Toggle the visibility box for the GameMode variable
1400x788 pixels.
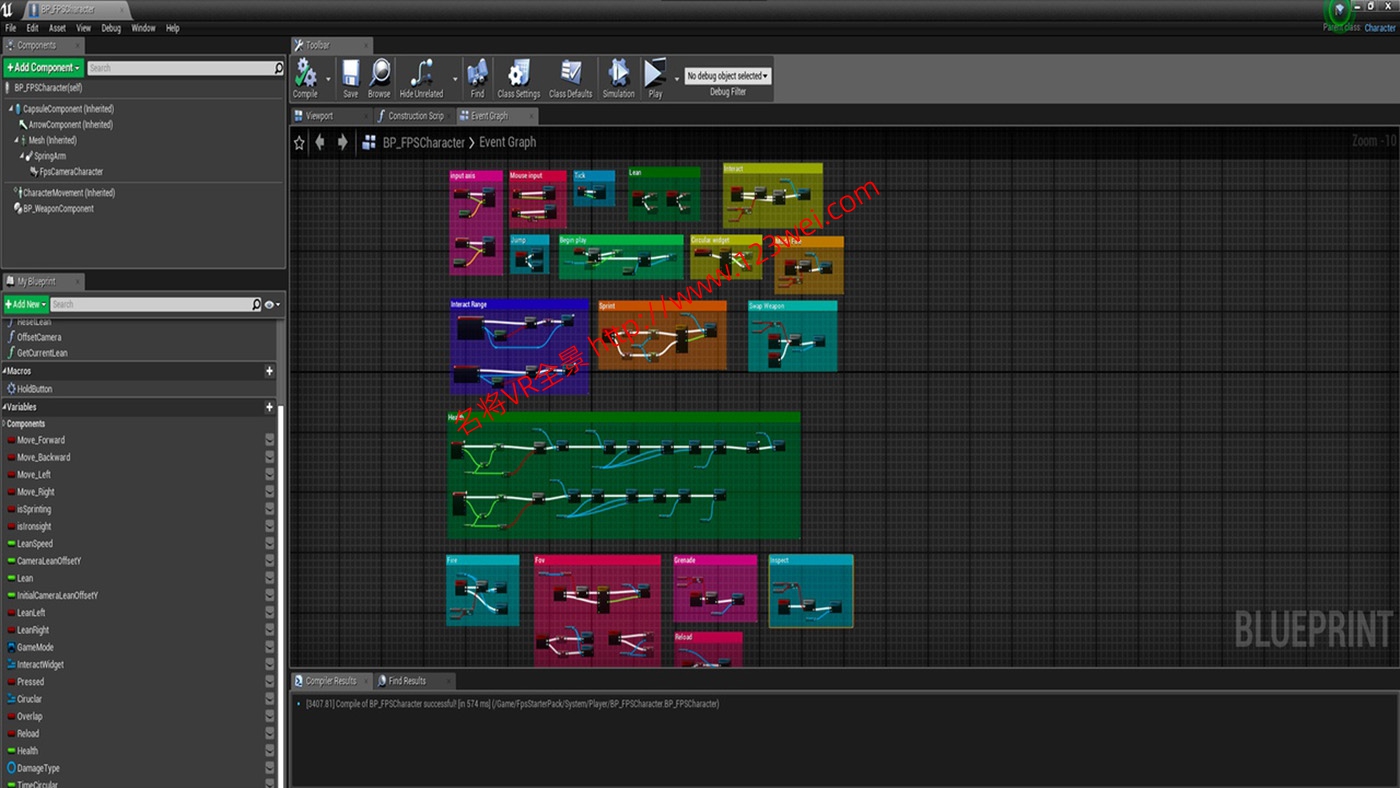(270, 647)
